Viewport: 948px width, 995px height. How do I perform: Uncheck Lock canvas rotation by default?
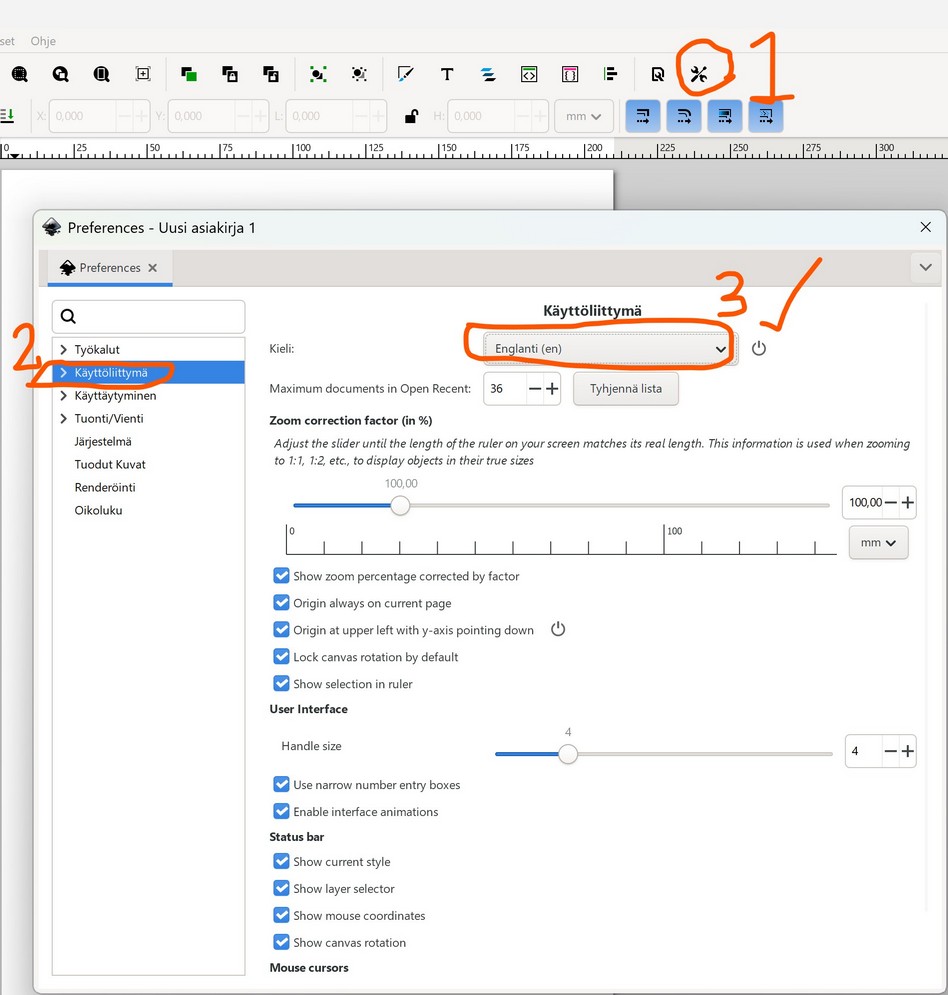coord(281,656)
